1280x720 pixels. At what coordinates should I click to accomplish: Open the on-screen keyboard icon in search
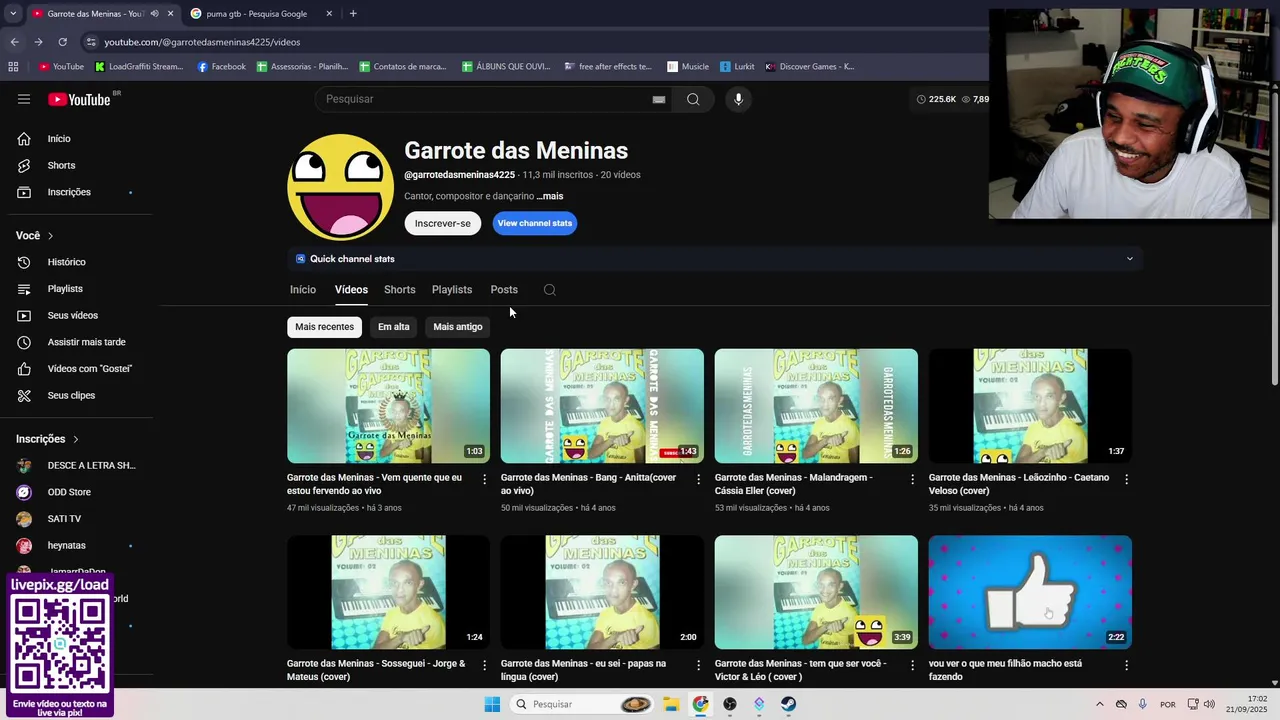click(659, 99)
